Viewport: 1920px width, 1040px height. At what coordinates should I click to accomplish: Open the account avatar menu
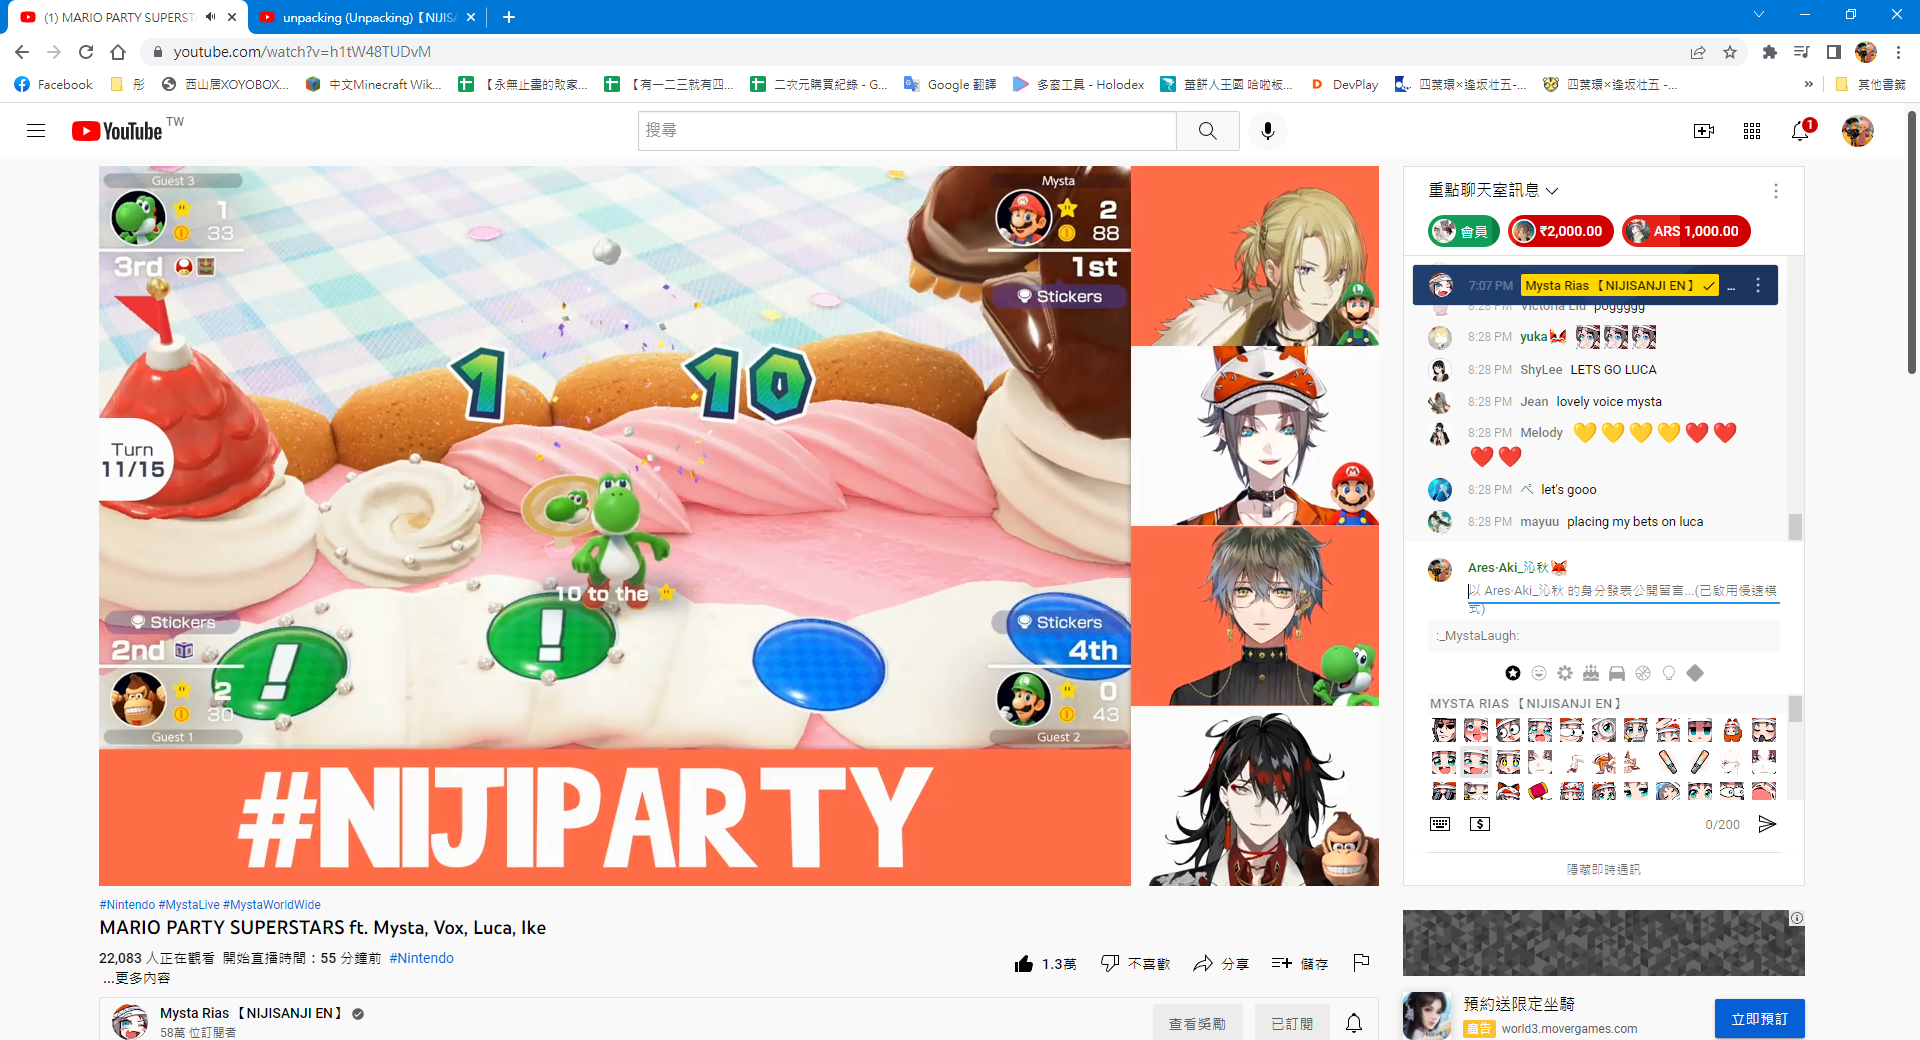[x=1857, y=131]
